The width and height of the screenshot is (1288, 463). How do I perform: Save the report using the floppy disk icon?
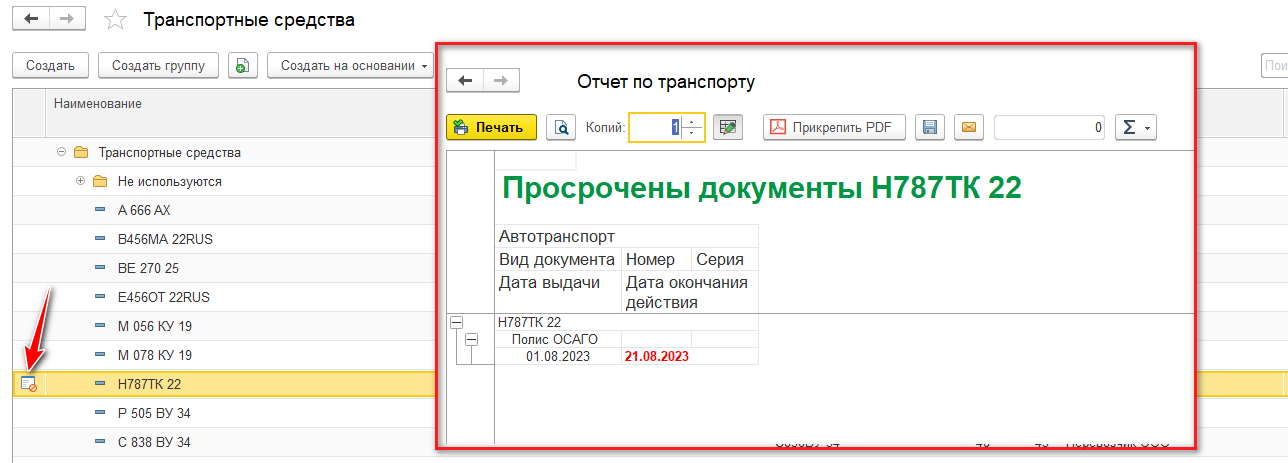pos(930,127)
